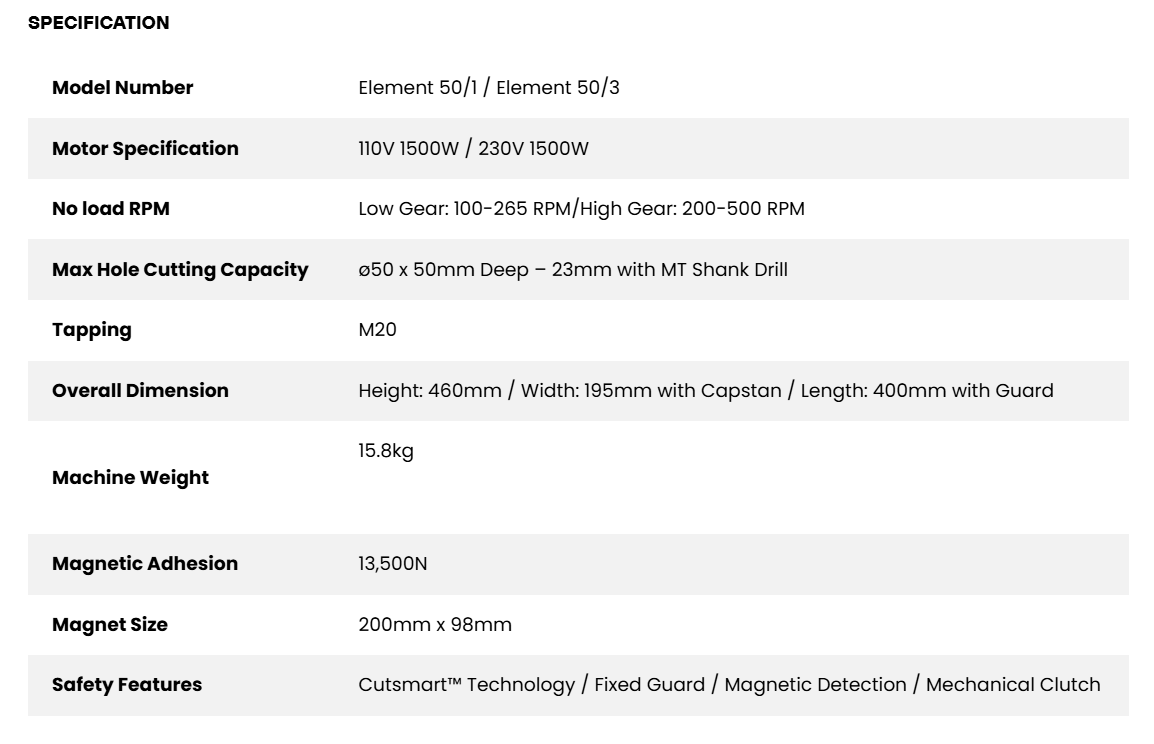Select the Tapping row label

click(x=92, y=330)
